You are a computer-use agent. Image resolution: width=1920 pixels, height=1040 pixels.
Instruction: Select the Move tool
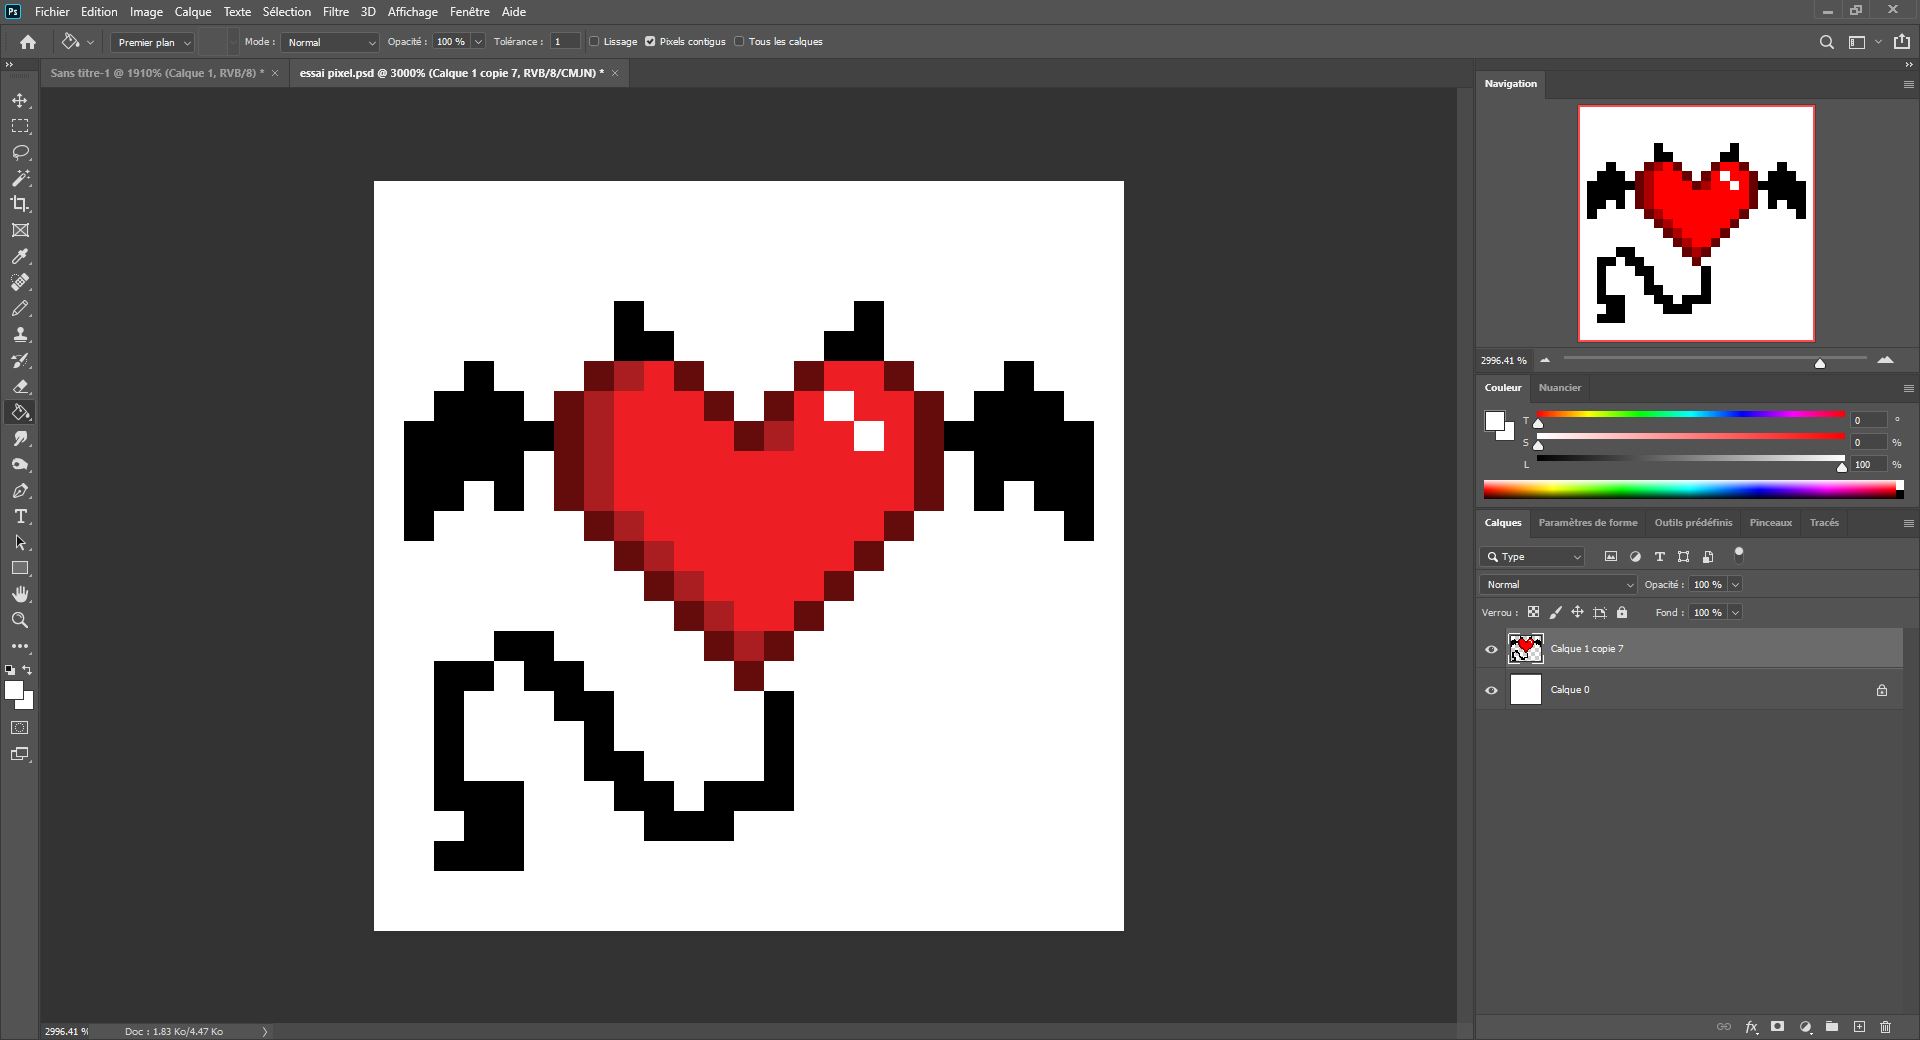tap(20, 101)
